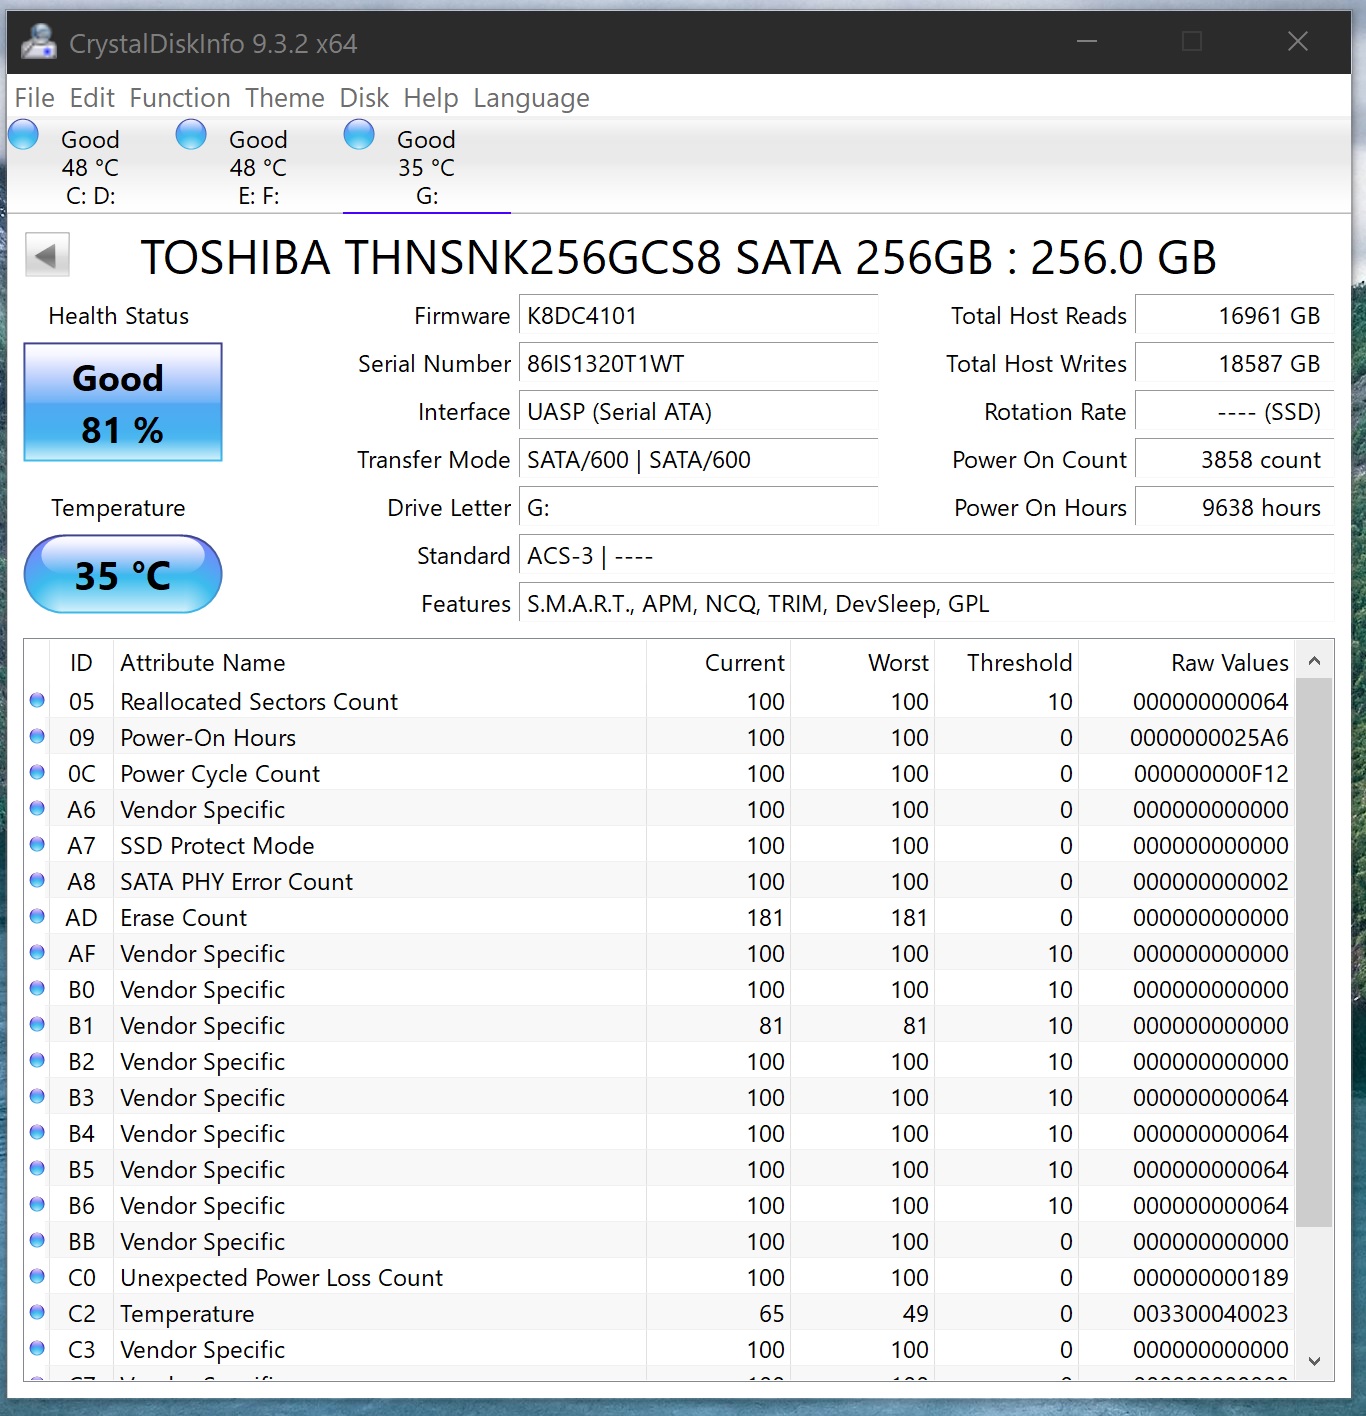Screen dimensions: 1366x1416
Task: Click raw value 003300040023 in Temperature row
Action: point(1210,1314)
